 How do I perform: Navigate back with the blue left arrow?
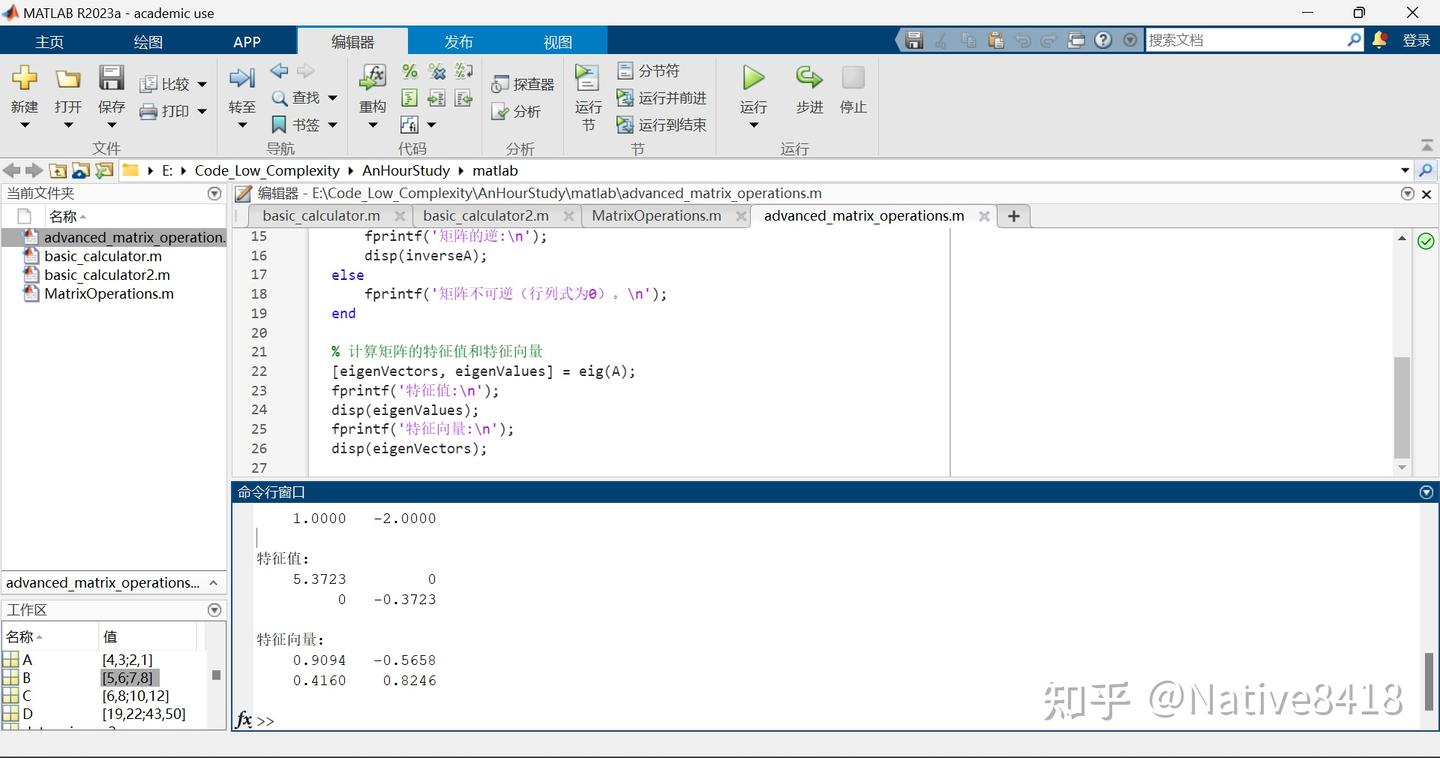280,71
